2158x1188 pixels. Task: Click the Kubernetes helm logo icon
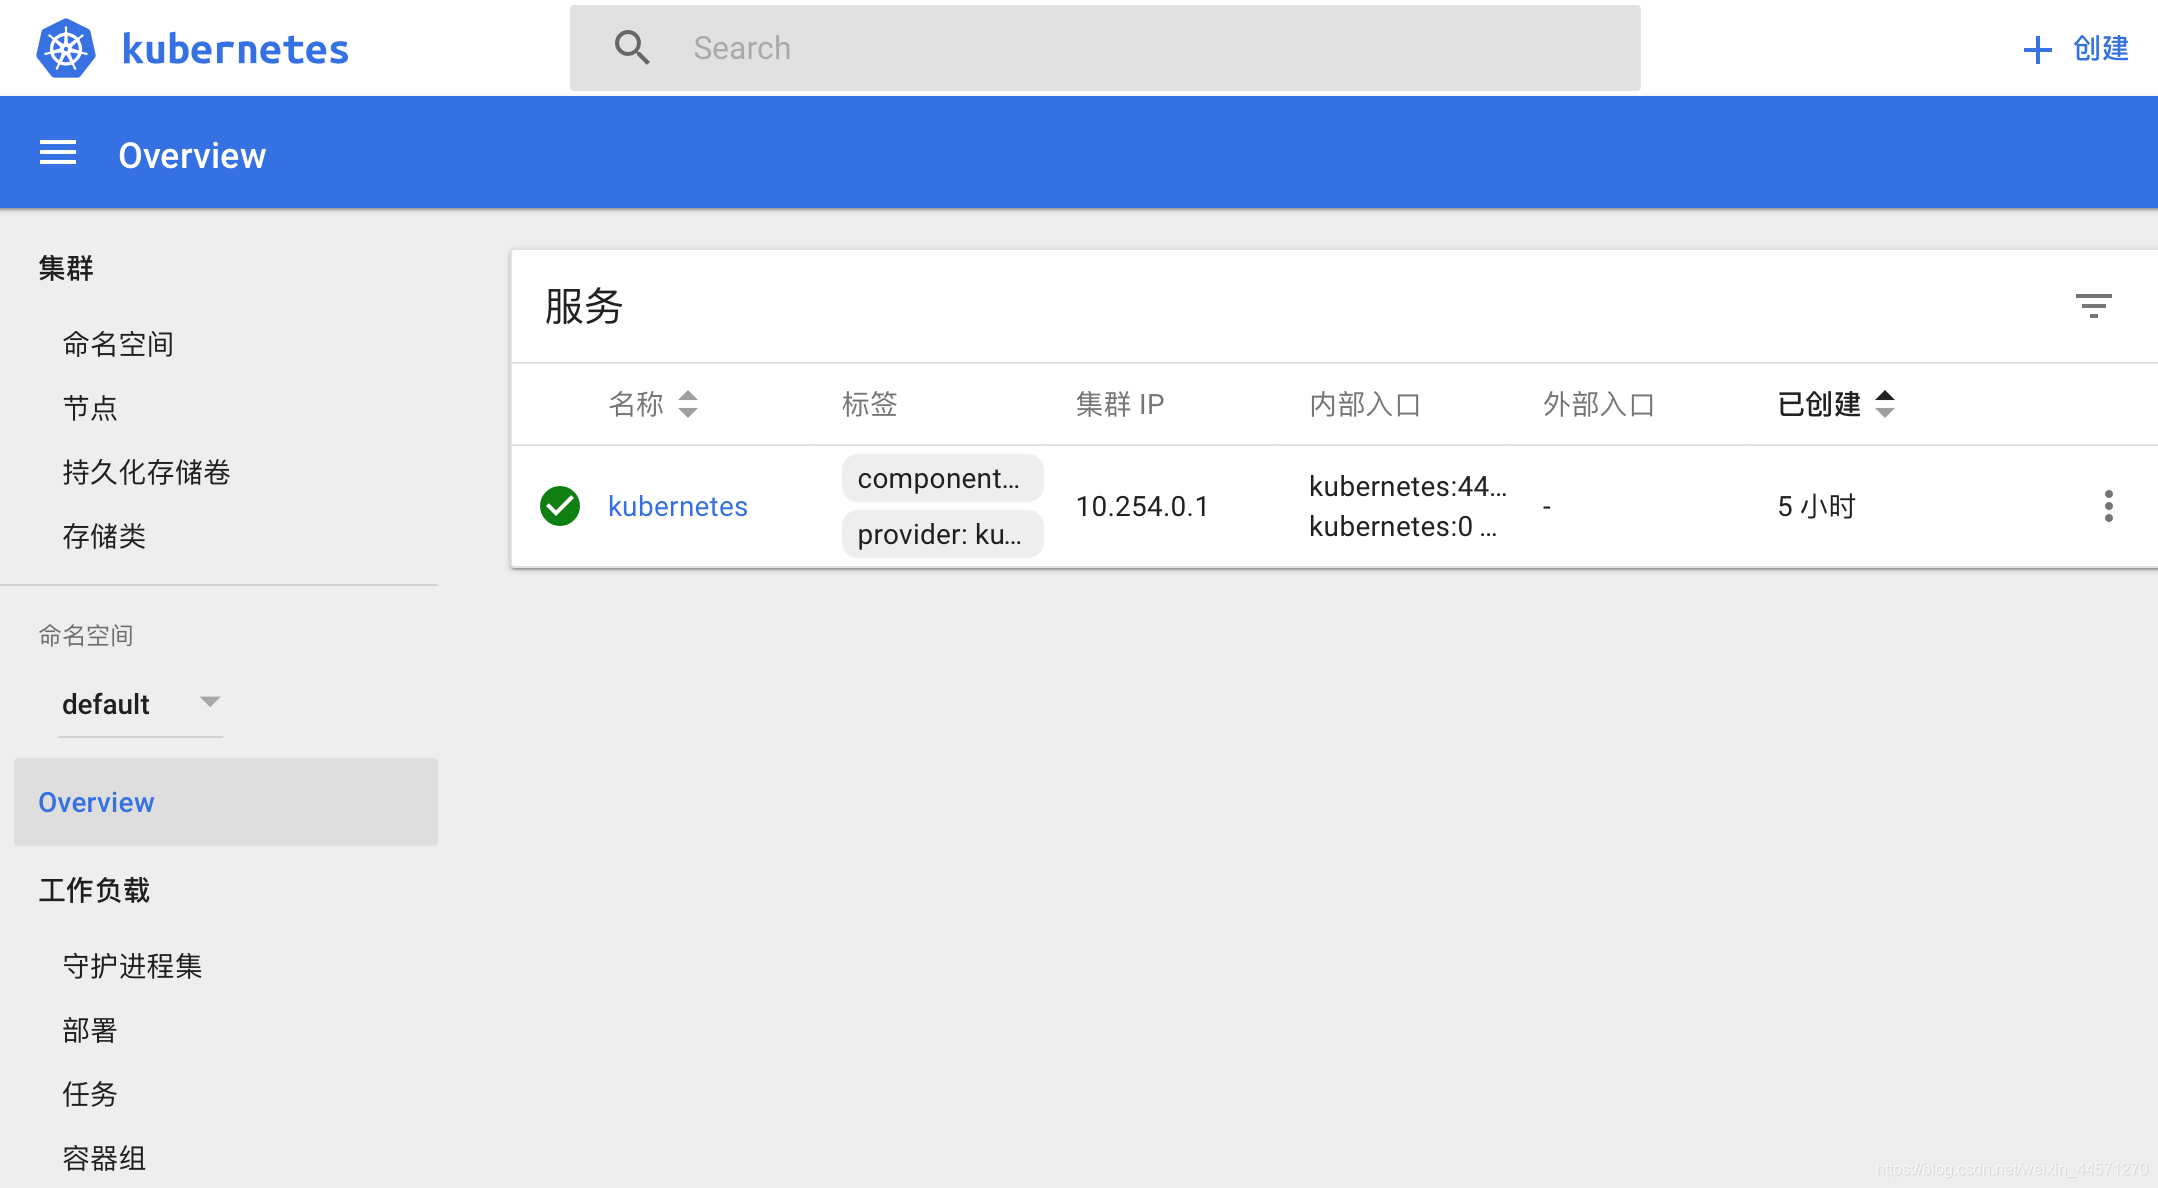click(x=66, y=48)
